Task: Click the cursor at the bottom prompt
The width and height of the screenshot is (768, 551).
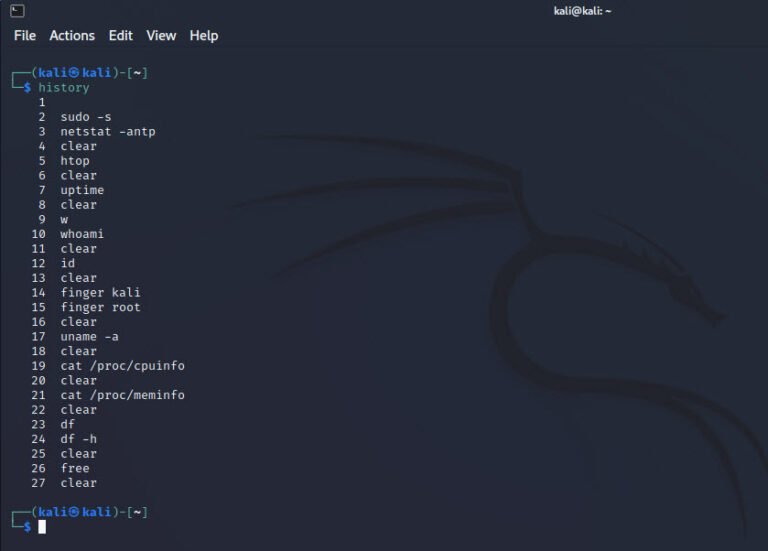Action: (42, 527)
